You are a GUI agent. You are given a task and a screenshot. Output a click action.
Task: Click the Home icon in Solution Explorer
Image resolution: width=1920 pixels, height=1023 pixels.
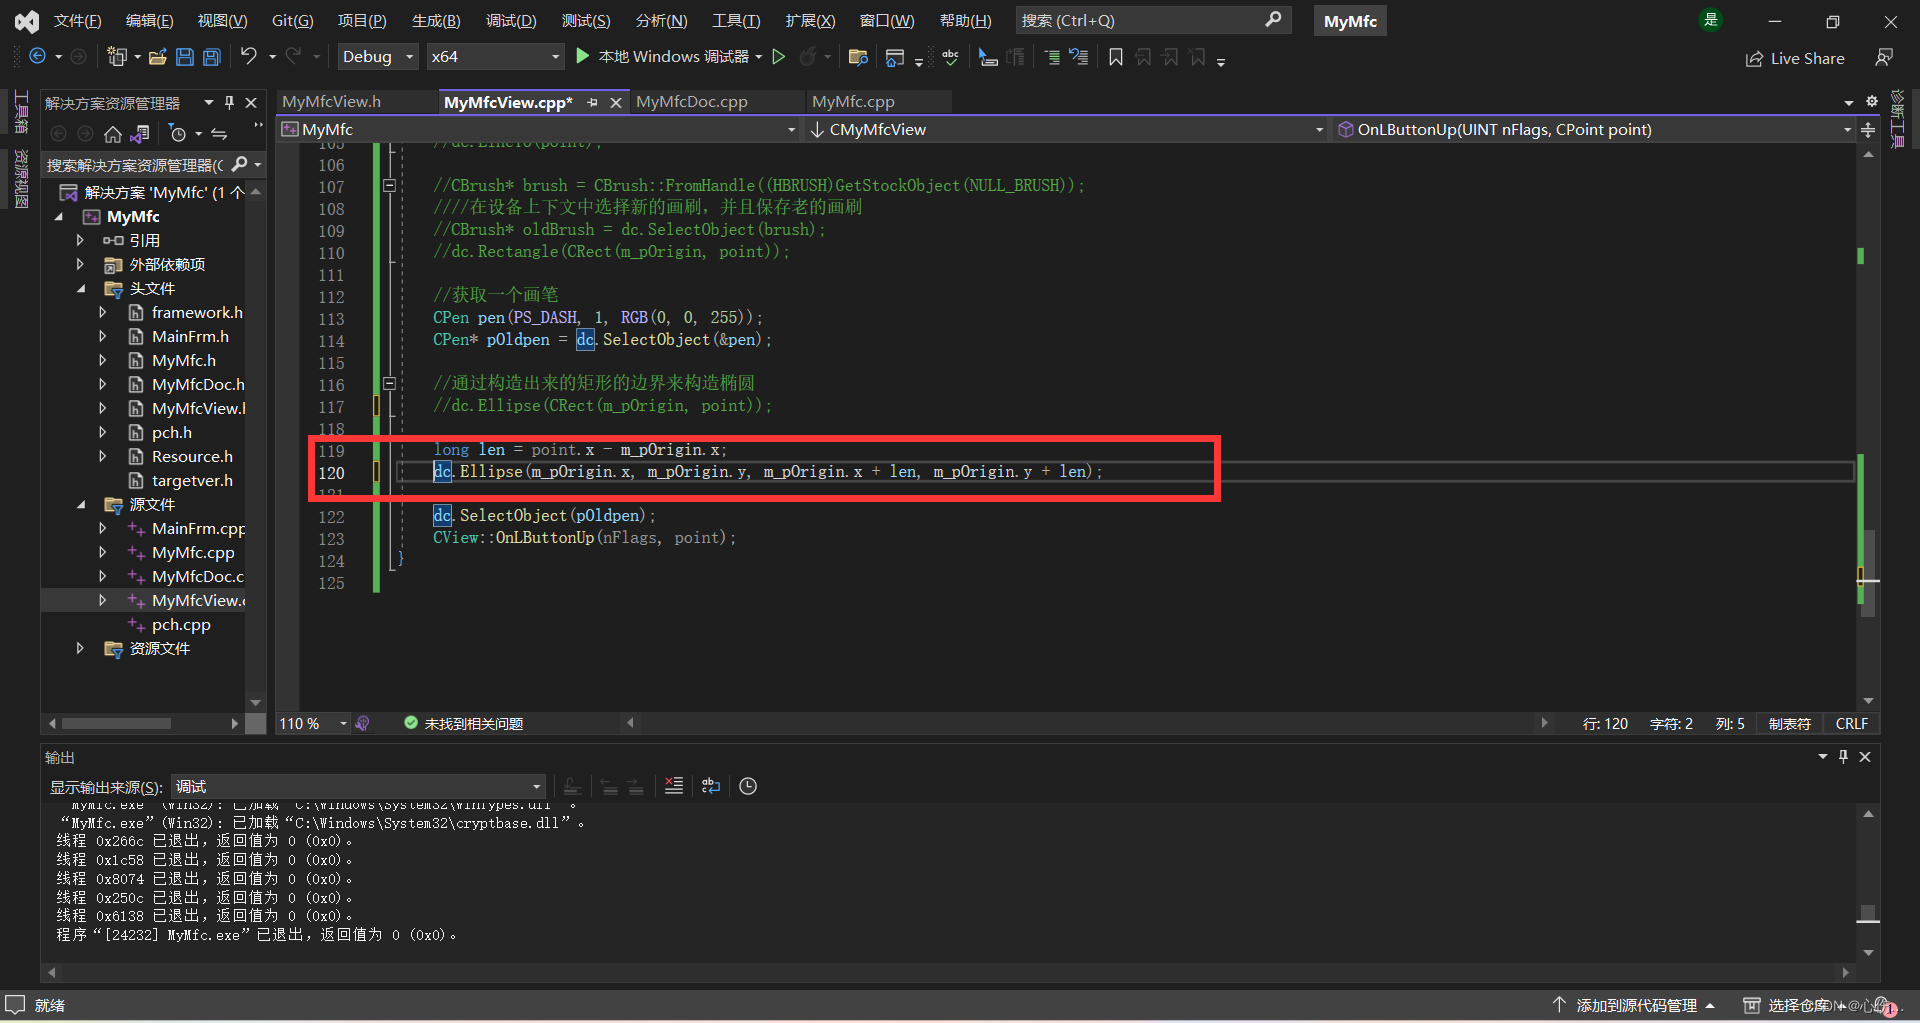(113, 134)
